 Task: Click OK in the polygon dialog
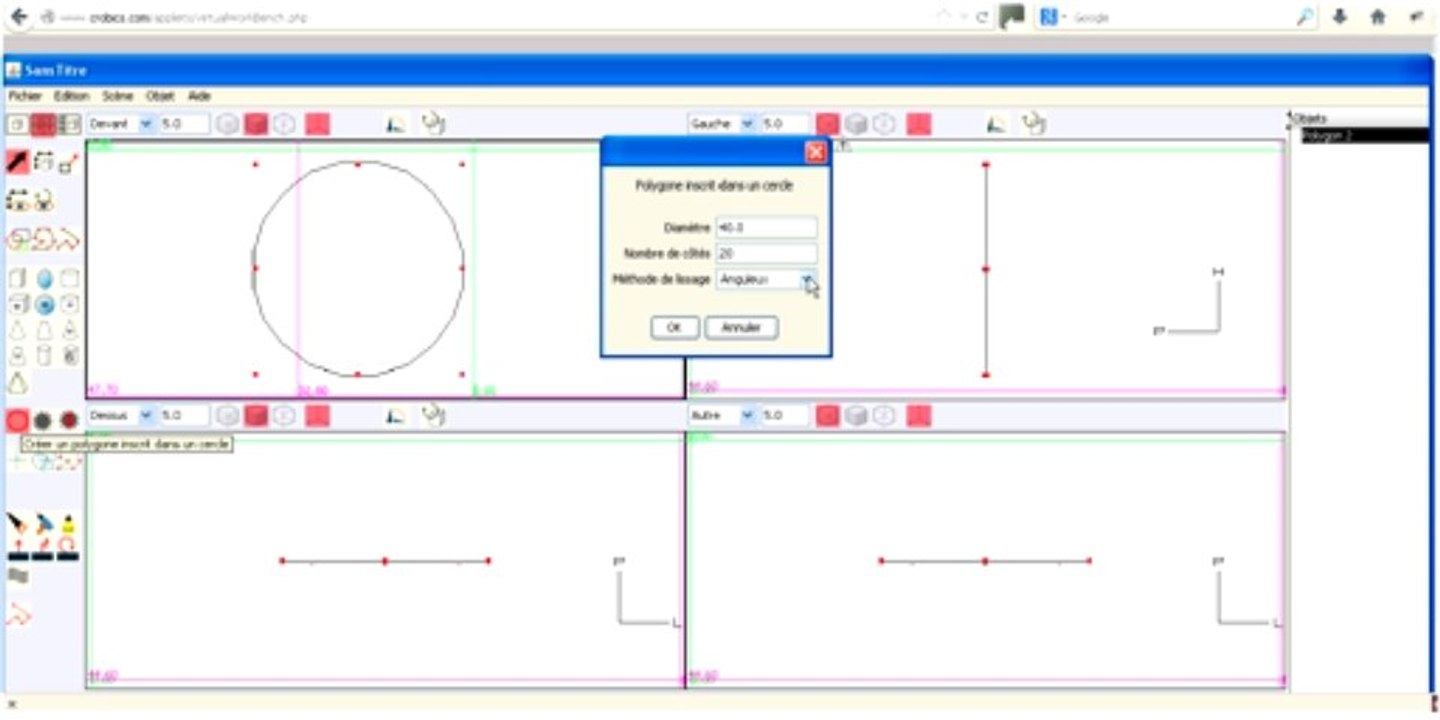675,328
